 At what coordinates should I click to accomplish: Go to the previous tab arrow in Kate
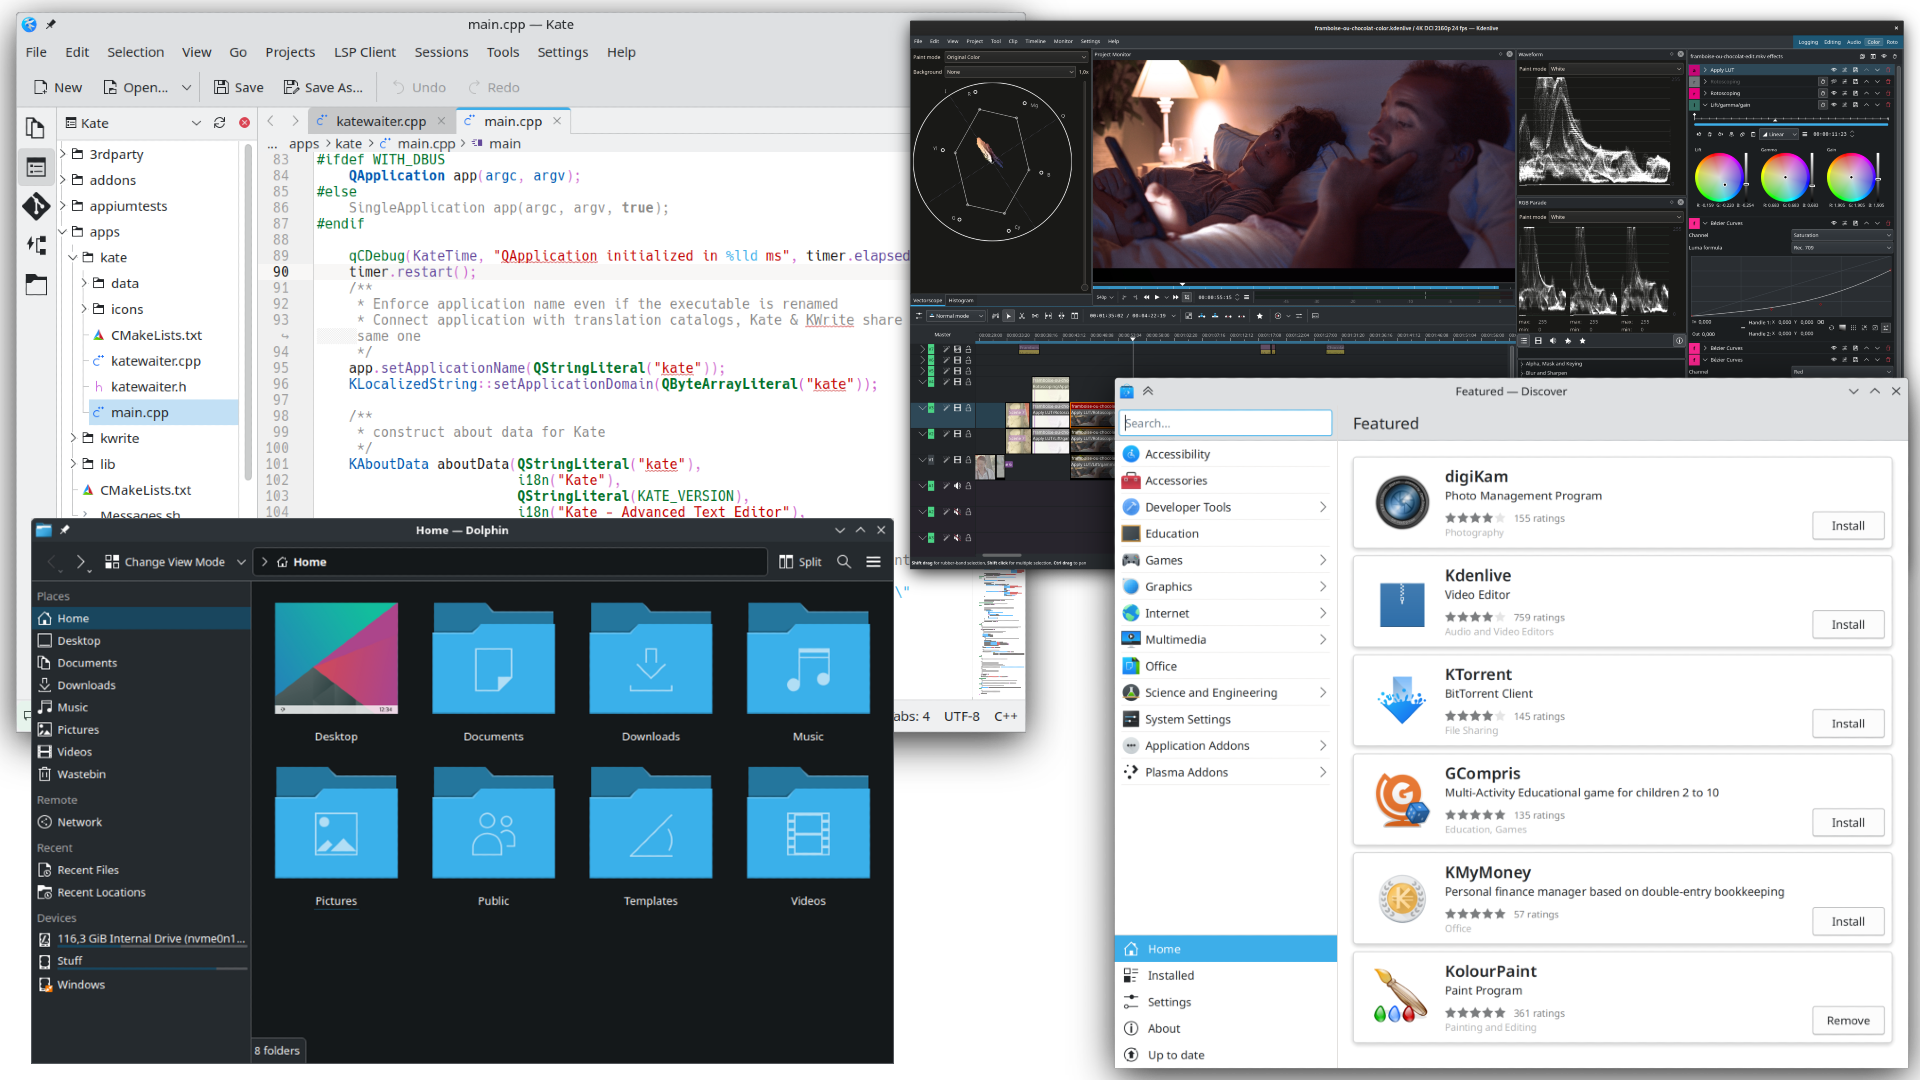click(270, 121)
